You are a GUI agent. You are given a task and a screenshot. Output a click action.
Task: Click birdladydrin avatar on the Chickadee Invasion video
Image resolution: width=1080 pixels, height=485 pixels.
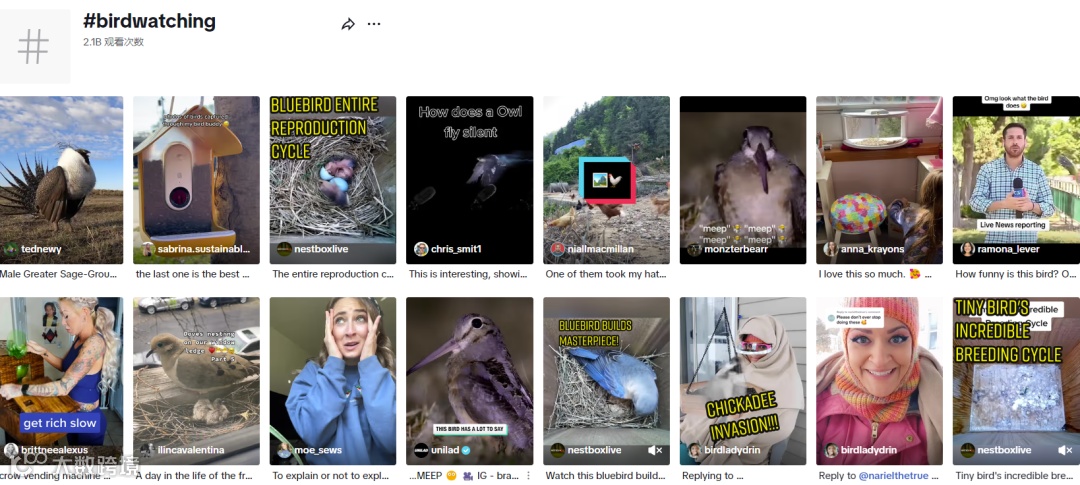694,450
